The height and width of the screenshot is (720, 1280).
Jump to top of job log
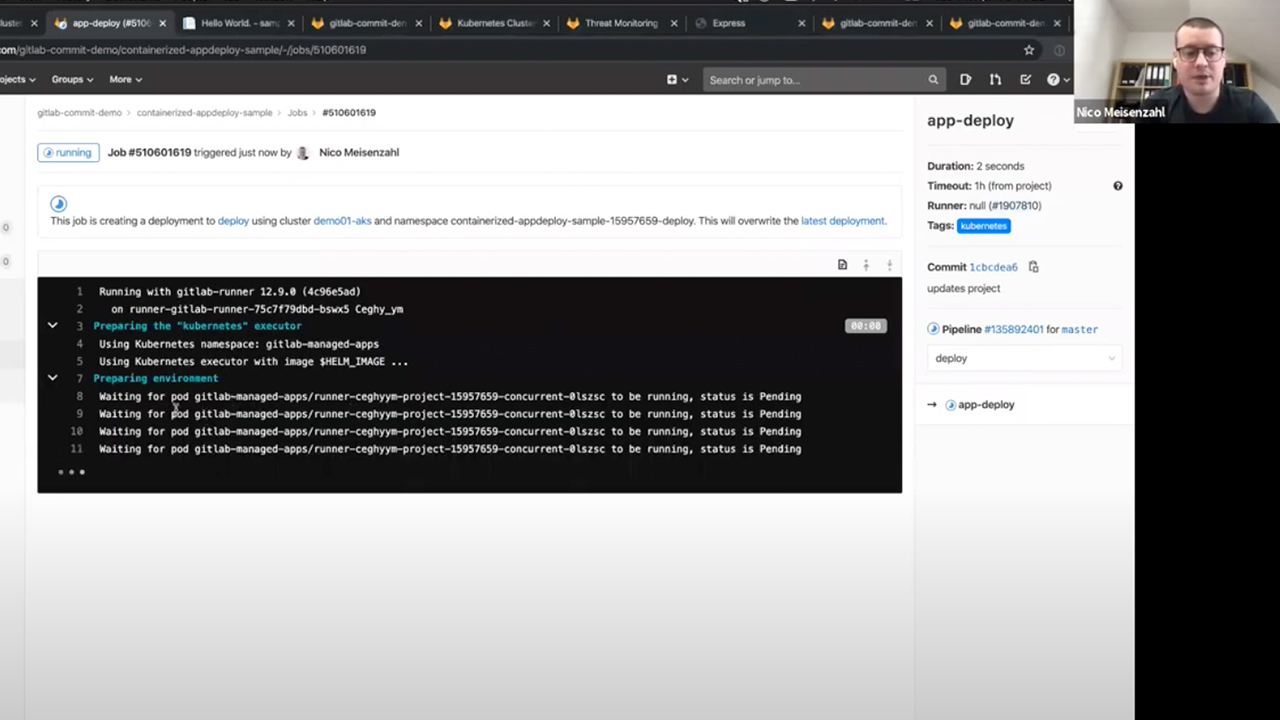click(866, 265)
